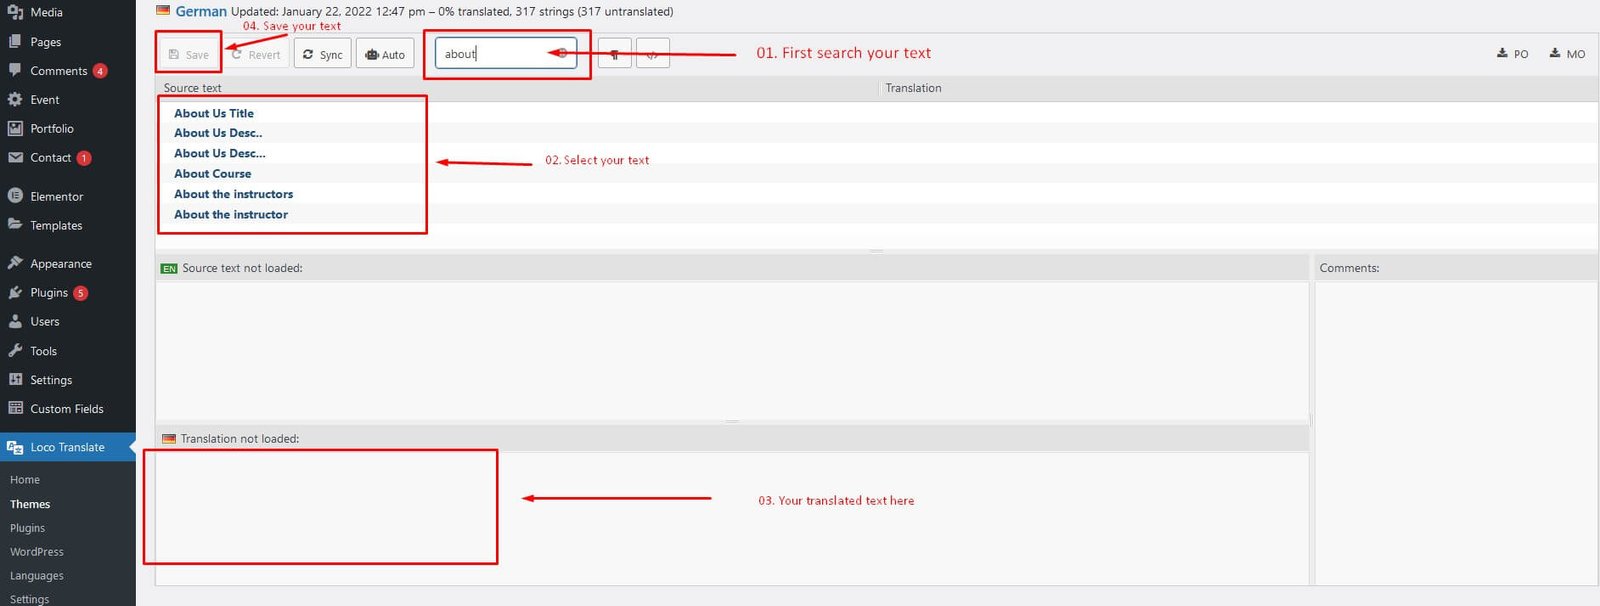Image resolution: width=1600 pixels, height=606 pixels.
Task: Open Comments in the admin sidebar
Action: click(58, 71)
